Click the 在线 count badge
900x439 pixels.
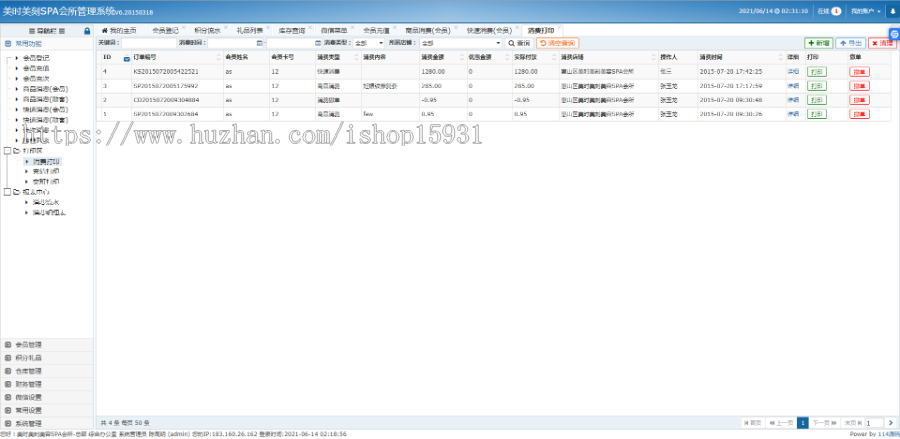836,11
